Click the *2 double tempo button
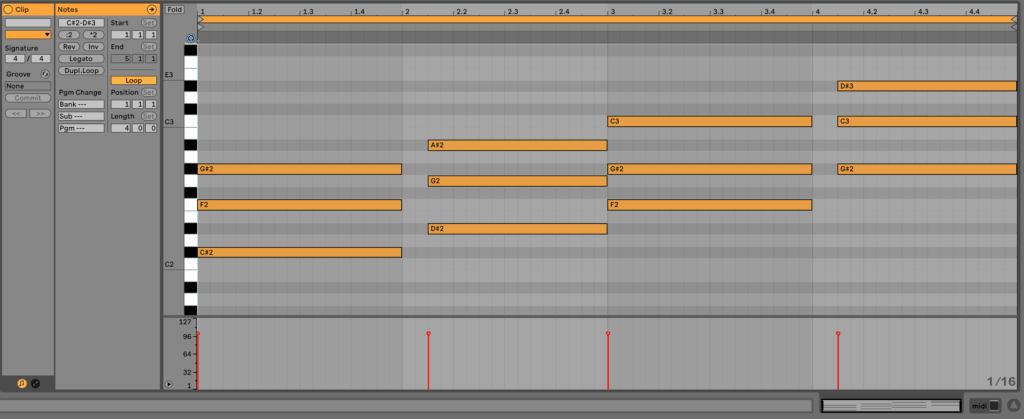 (93, 35)
